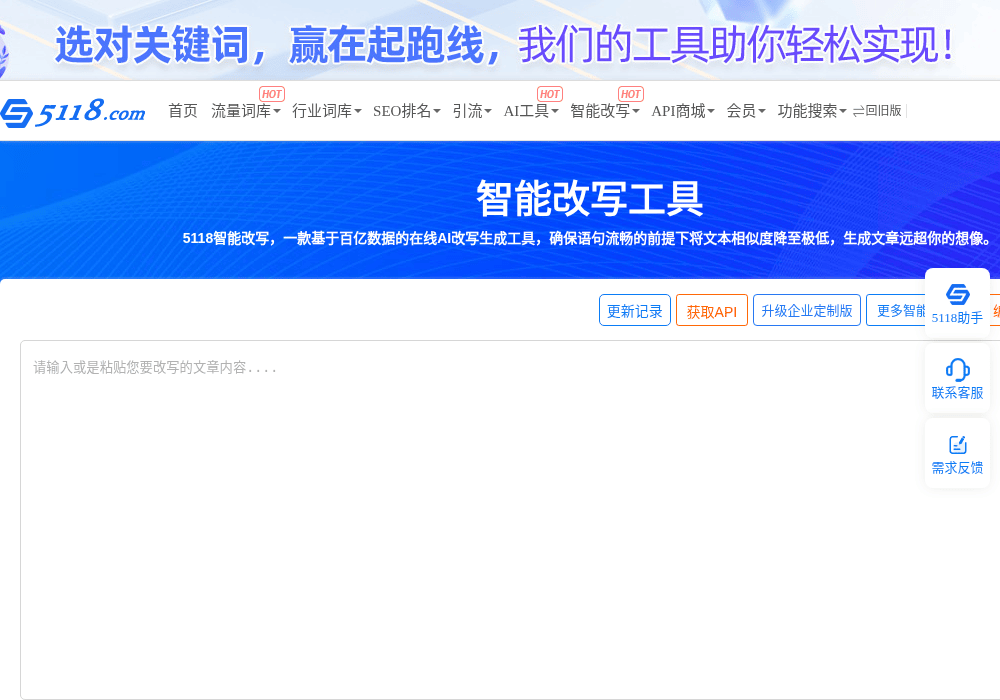Click the HOT badge above 智能改写
This screenshot has height=700, width=1000.
631,94
